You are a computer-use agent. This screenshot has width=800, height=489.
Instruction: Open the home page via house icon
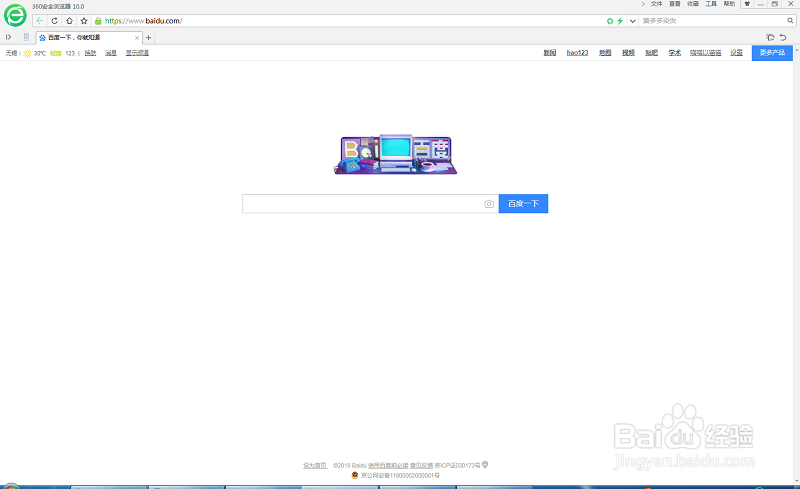coord(69,21)
